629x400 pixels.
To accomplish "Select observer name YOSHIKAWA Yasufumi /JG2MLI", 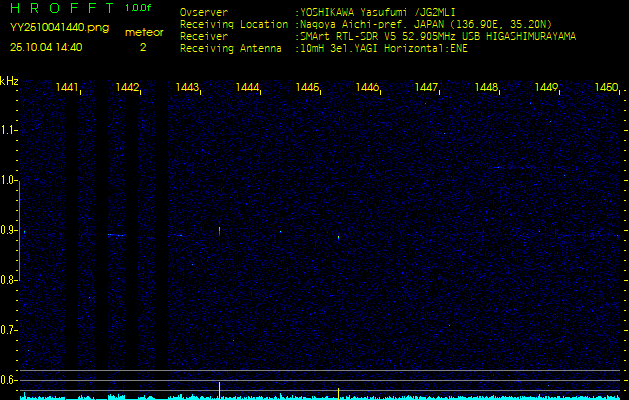I will [378, 12].
